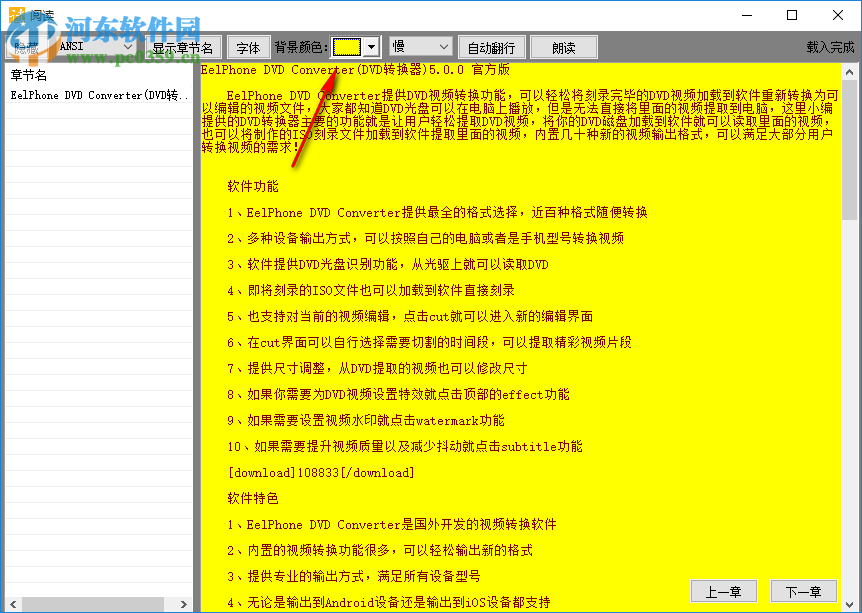The height and width of the screenshot is (613, 862).
Task: Open the 慢 reading speed dropdown
Action: coord(421,47)
